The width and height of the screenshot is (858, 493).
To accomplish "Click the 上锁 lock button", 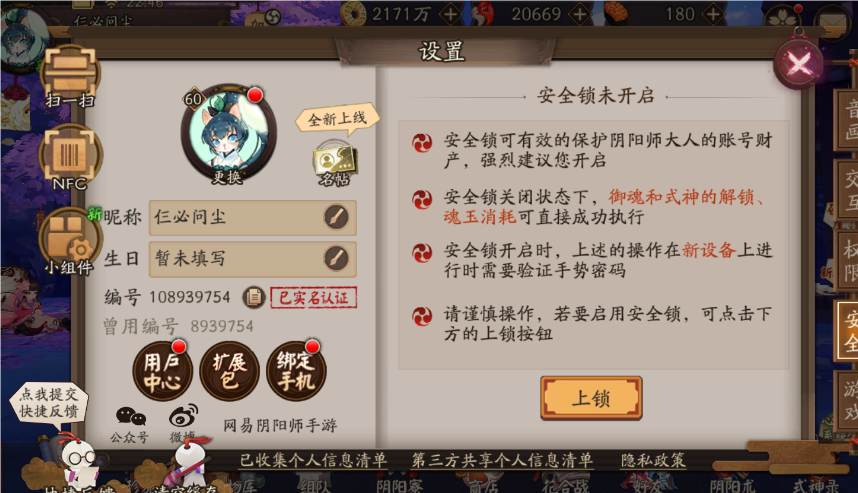I will (x=591, y=398).
